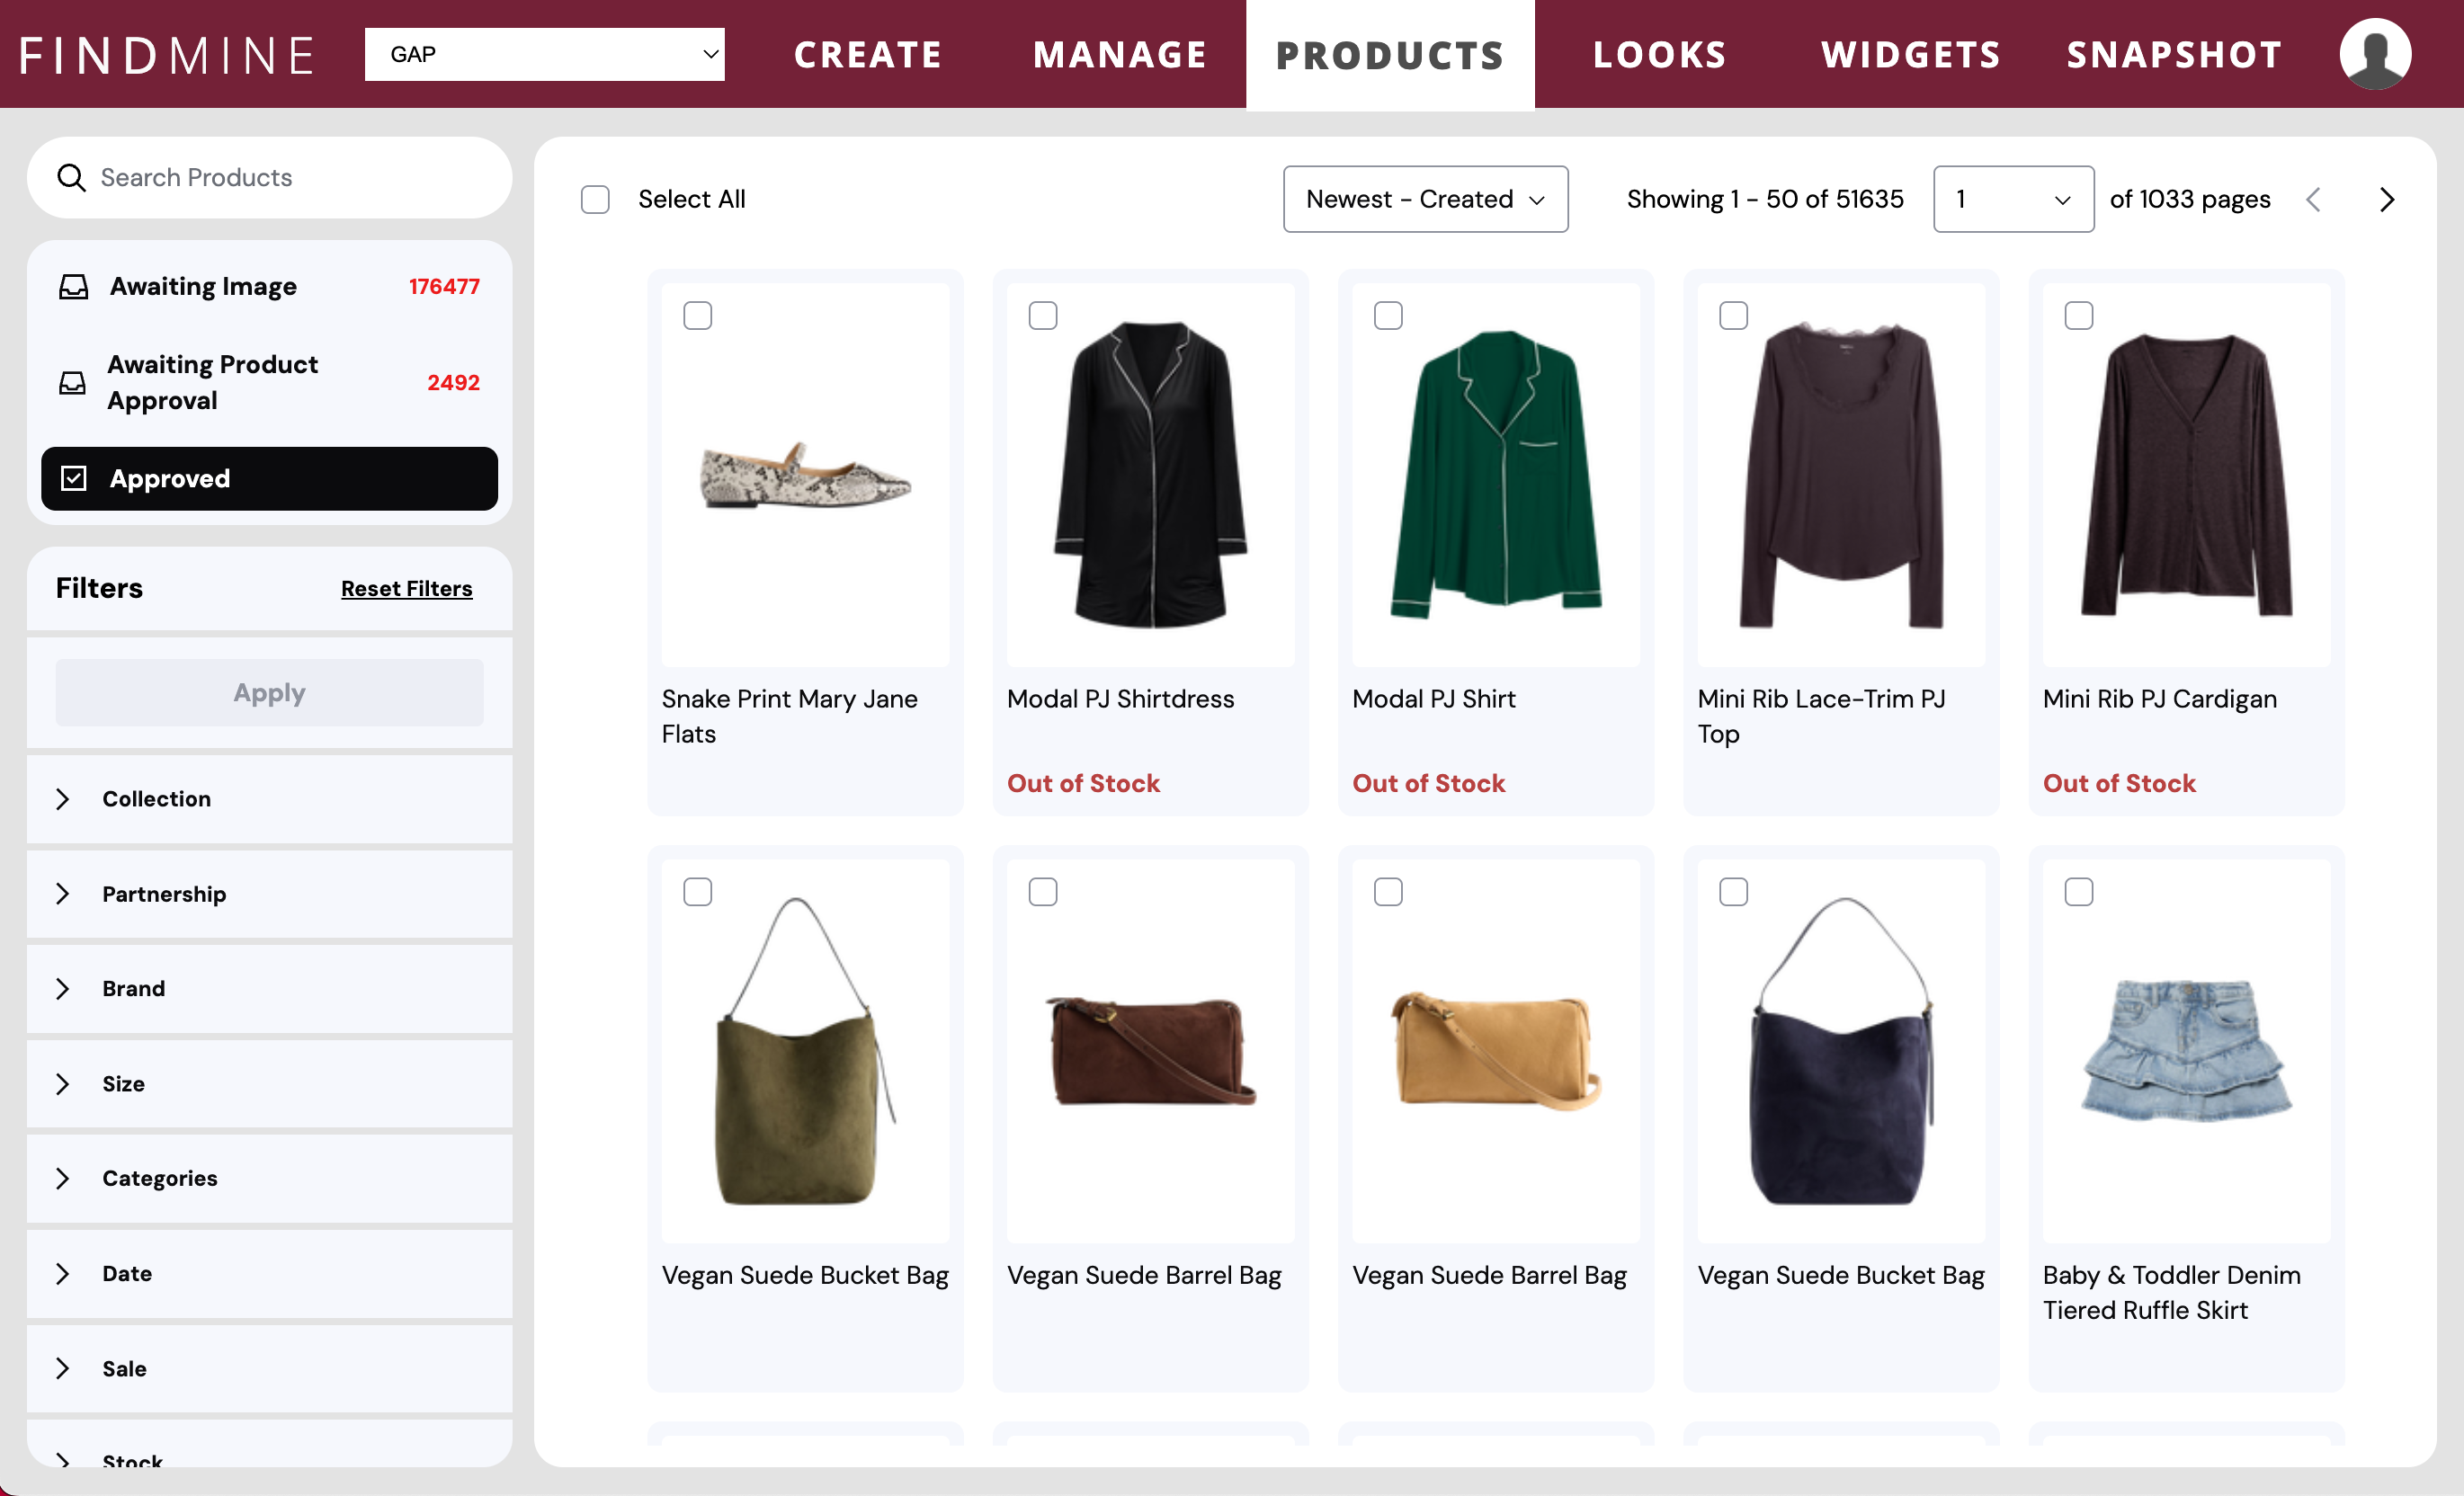Toggle the Select All checkbox
Image resolution: width=2464 pixels, height=1496 pixels.
595,200
